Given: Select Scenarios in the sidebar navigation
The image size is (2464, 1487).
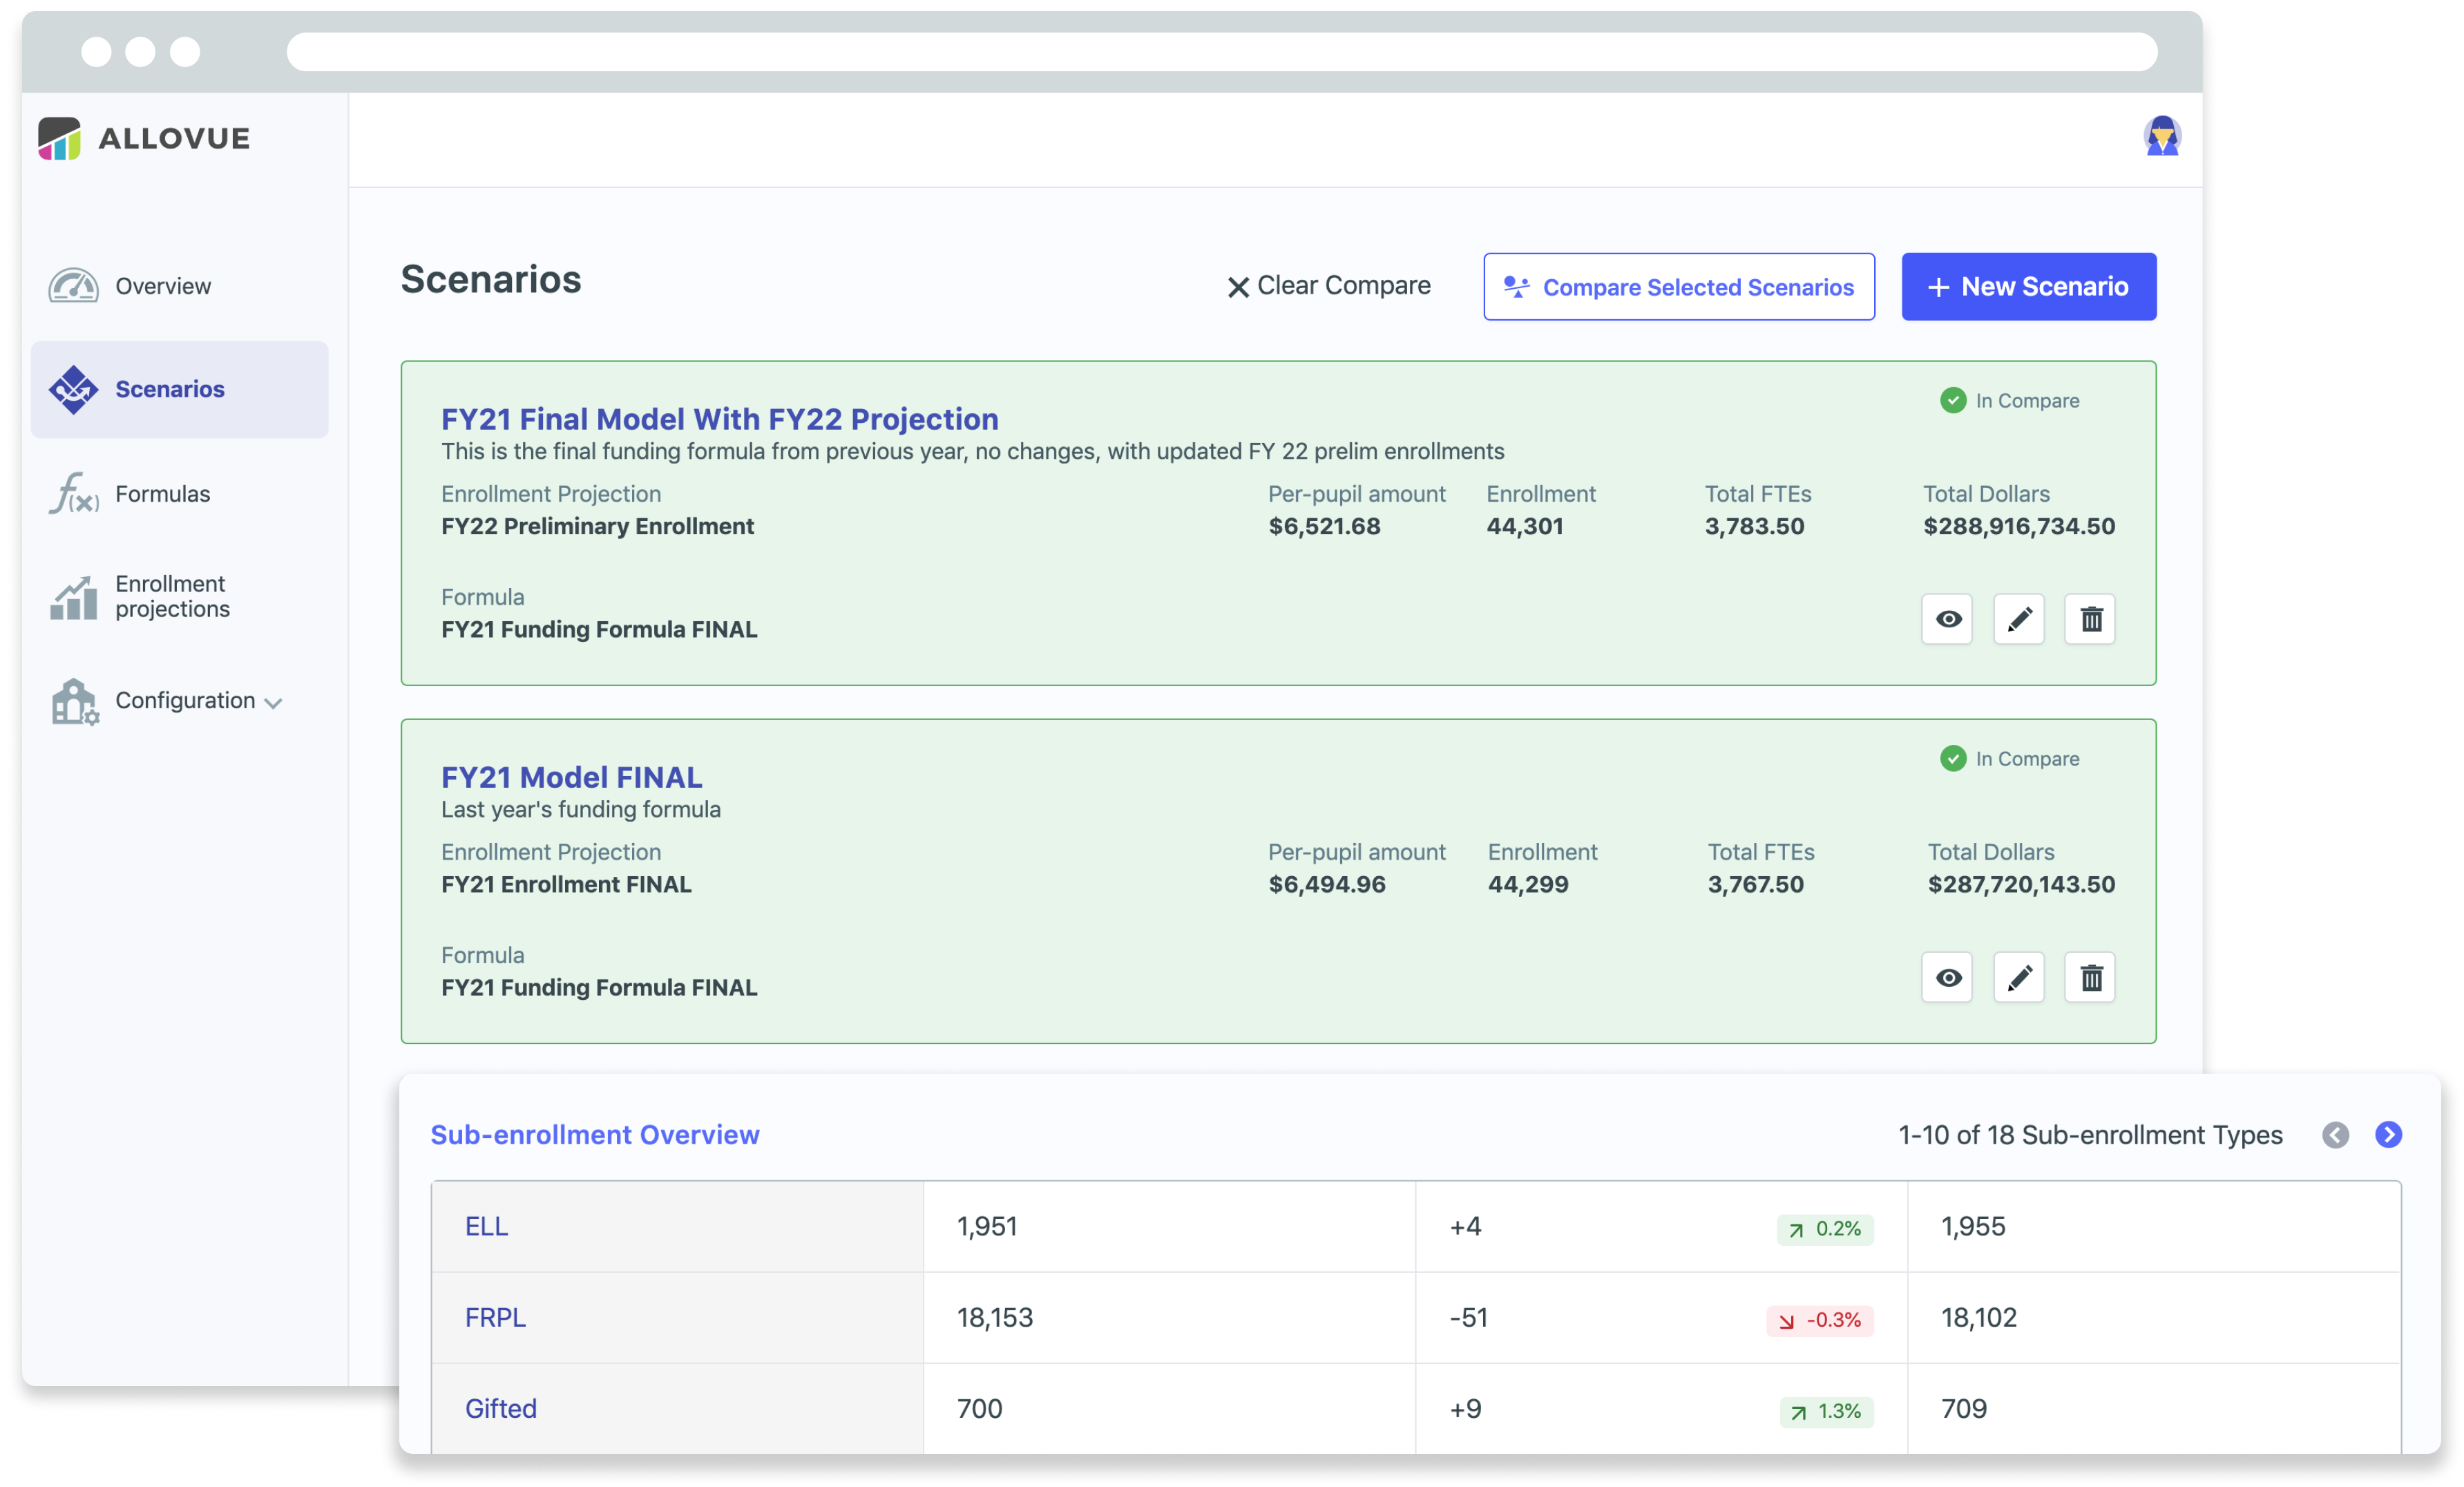Looking at the screenshot, I should pos(170,389).
